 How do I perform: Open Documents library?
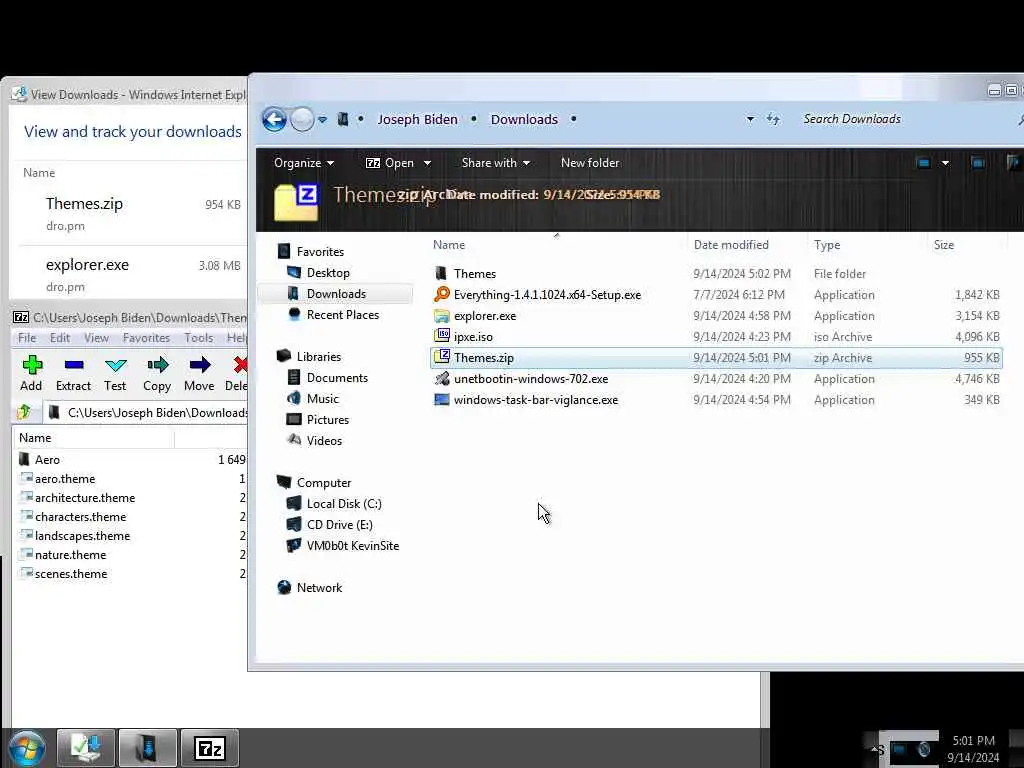click(337, 377)
